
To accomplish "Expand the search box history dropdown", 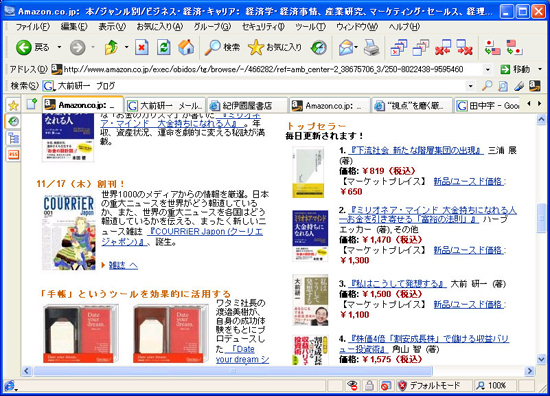I will pos(471,86).
